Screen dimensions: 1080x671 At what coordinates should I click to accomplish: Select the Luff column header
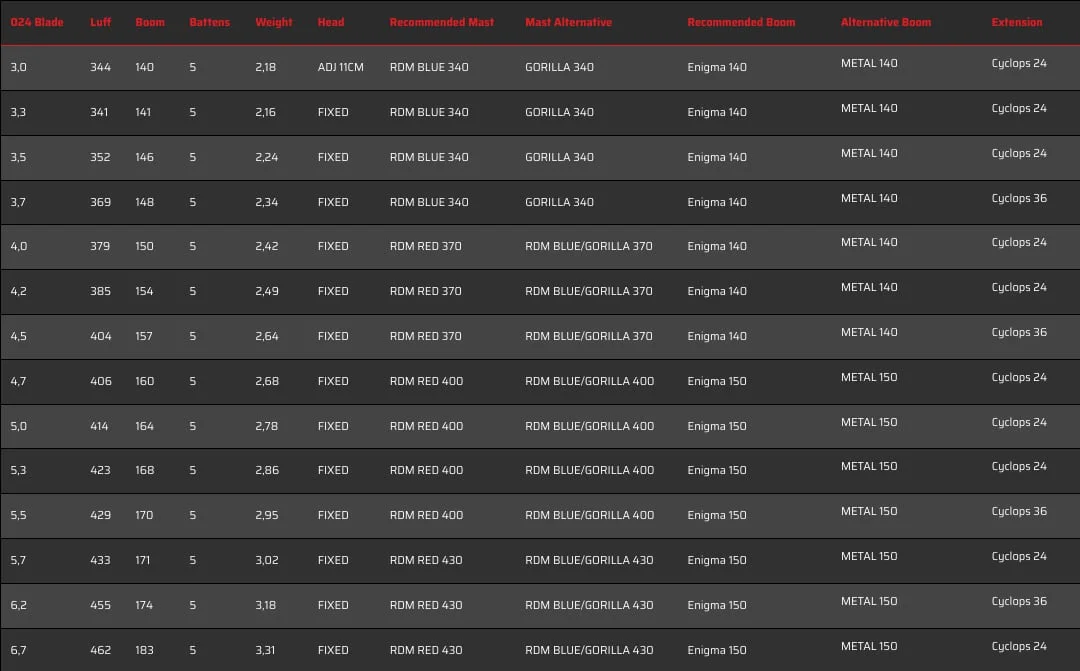pyautogui.click(x=100, y=22)
